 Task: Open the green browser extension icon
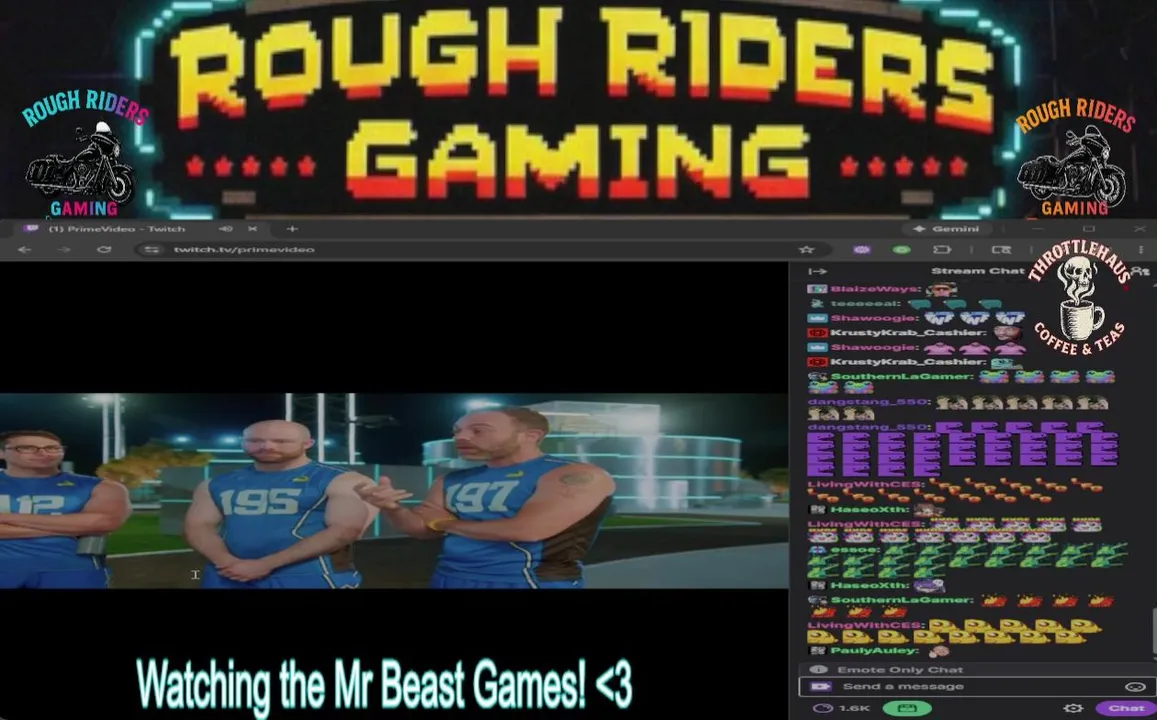click(x=901, y=249)
